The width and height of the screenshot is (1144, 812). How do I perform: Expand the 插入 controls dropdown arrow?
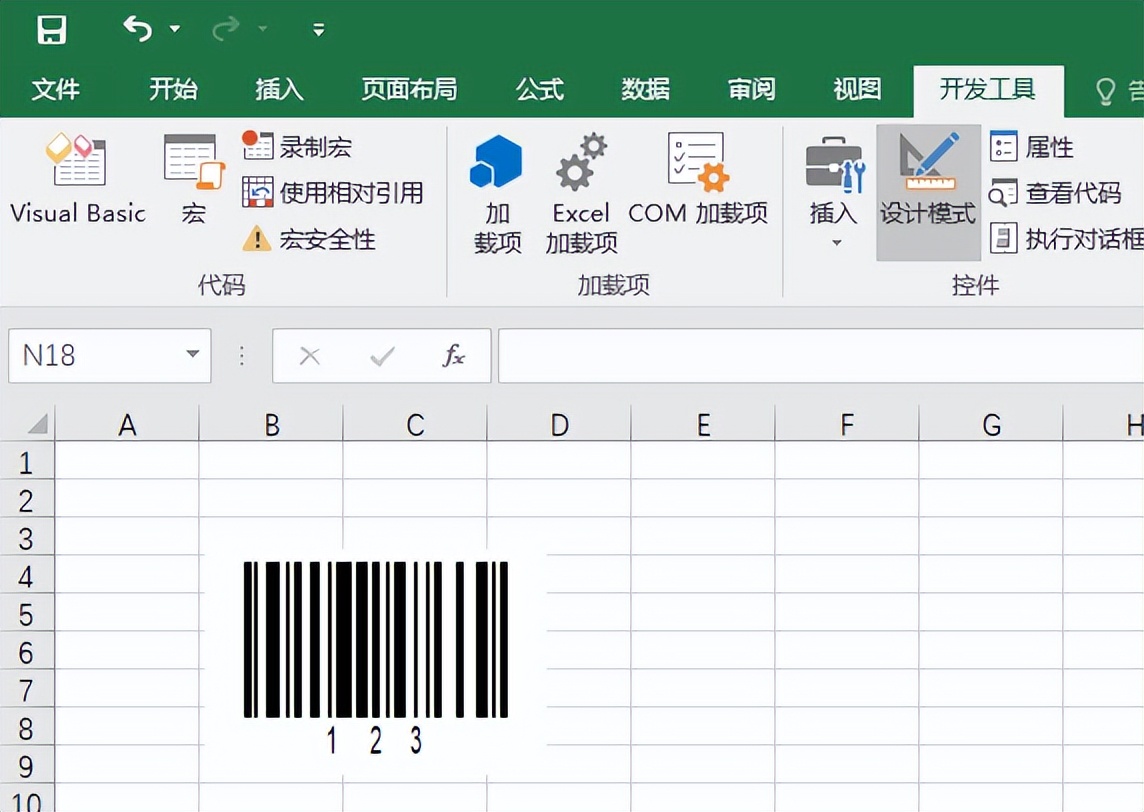[x=836, y=243]
